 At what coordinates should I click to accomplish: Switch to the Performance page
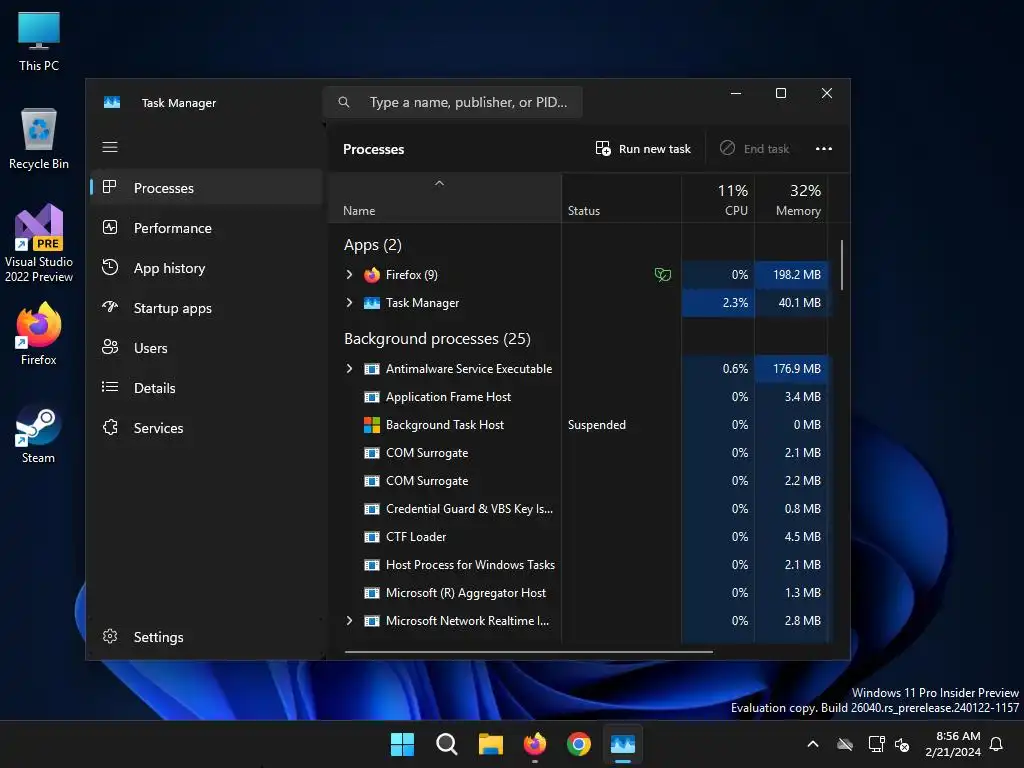coord(206,228)
